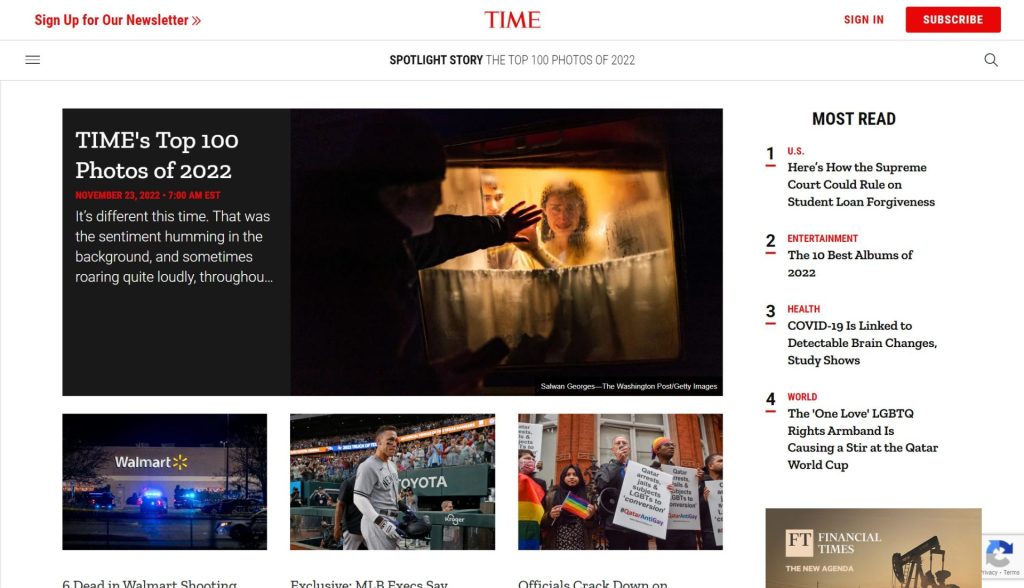Click the MOST READ heading
Image resolution: width=1024 pixels, height=588 pixels.
click(x=854, y=119)
